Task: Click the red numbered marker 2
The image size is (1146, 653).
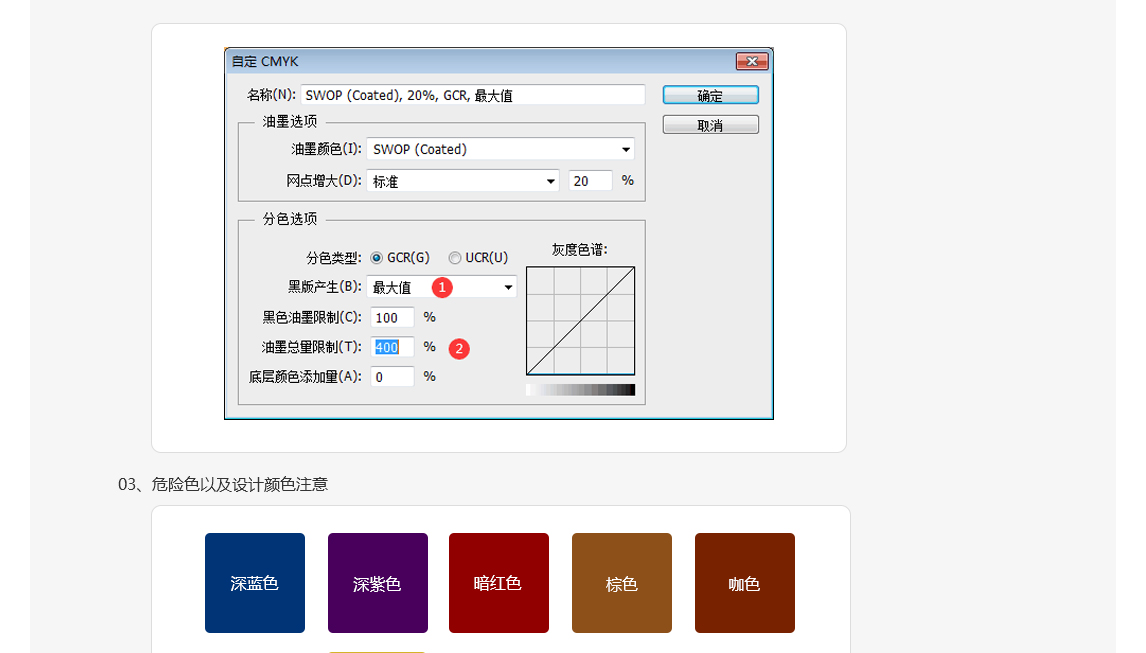Action: click(x=458, y=349)
